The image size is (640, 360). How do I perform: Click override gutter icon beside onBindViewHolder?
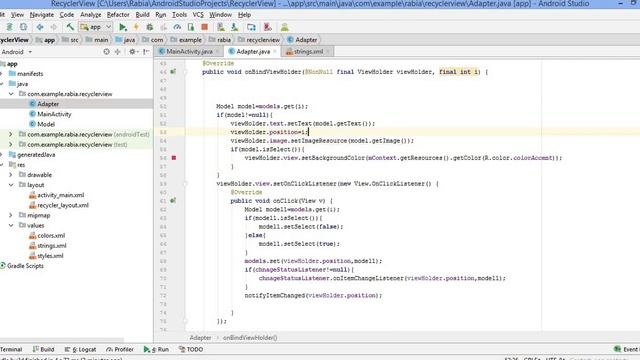pos(173,71)
